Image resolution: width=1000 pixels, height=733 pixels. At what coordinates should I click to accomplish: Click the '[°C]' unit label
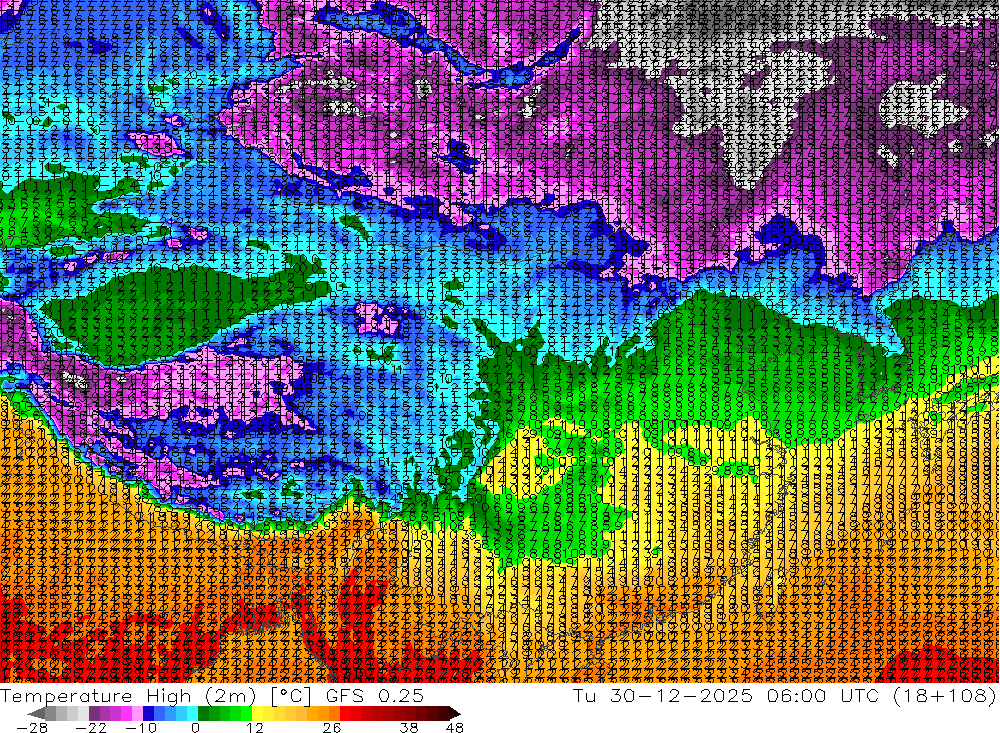291,696
